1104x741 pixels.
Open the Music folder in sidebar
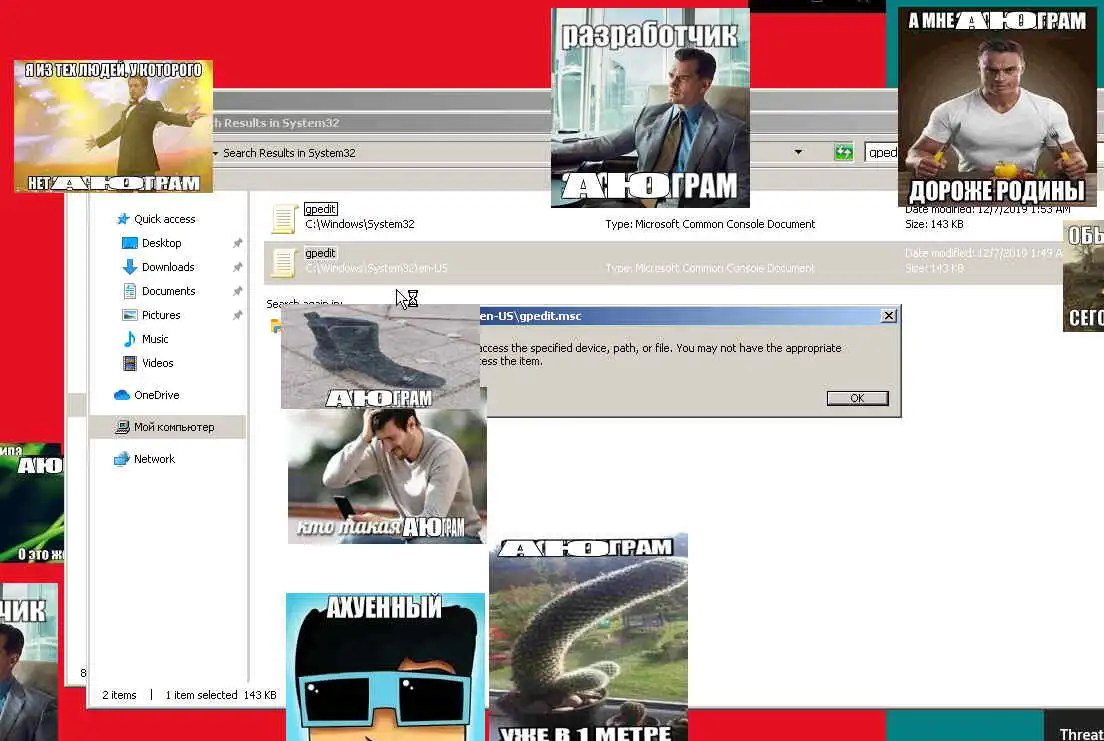155,339
